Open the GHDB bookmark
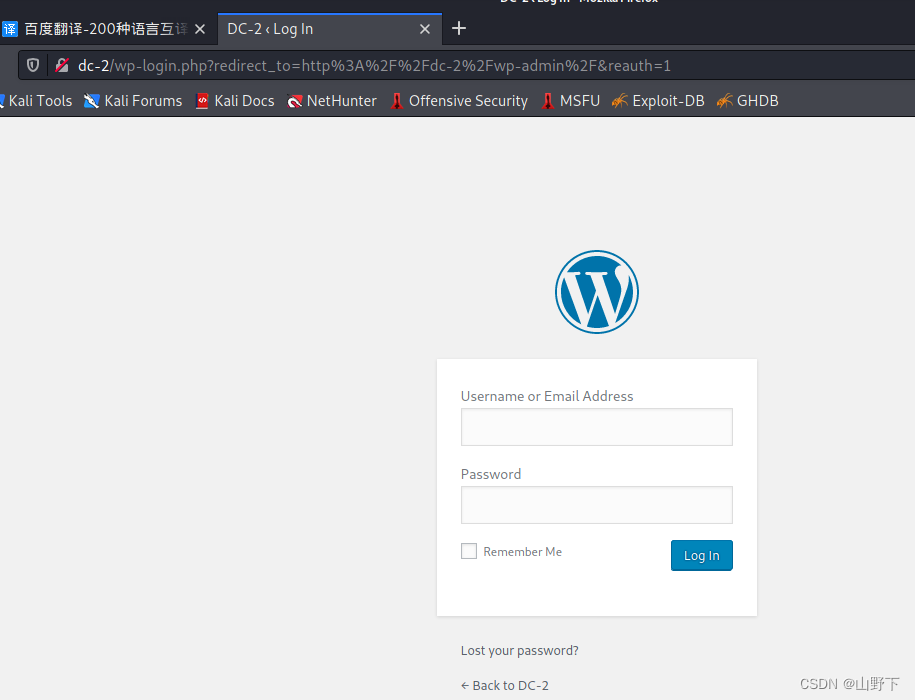Screen dimensions: 915x700 point(748,101)
